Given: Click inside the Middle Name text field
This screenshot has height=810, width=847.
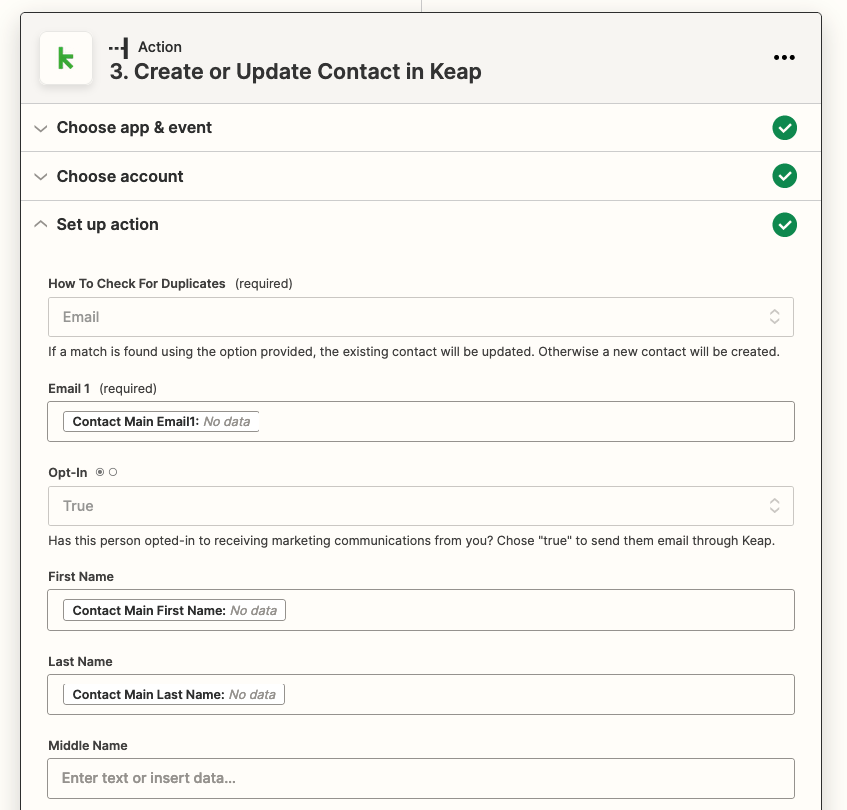Looking at the screenshot, I should (420, 778).
